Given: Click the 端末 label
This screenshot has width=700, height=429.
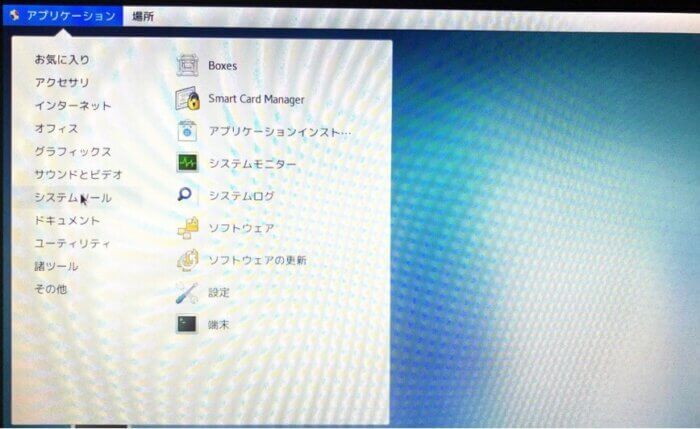Looking at the screenshot, I should 219,325.
